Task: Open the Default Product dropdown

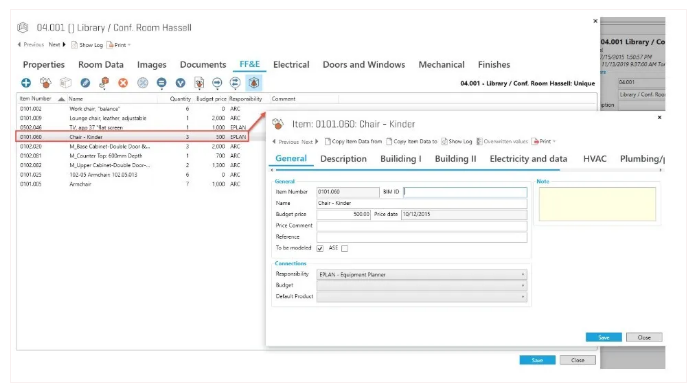Action: click(x=422, y=296)
